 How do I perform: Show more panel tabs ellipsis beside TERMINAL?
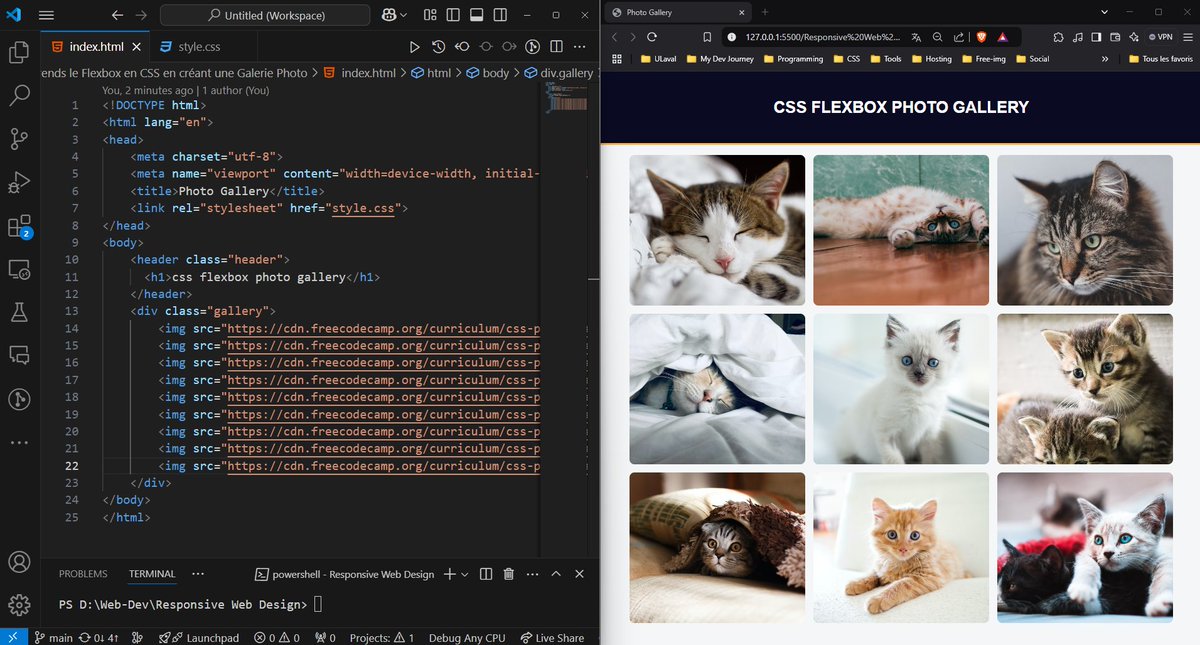[198, 574]
